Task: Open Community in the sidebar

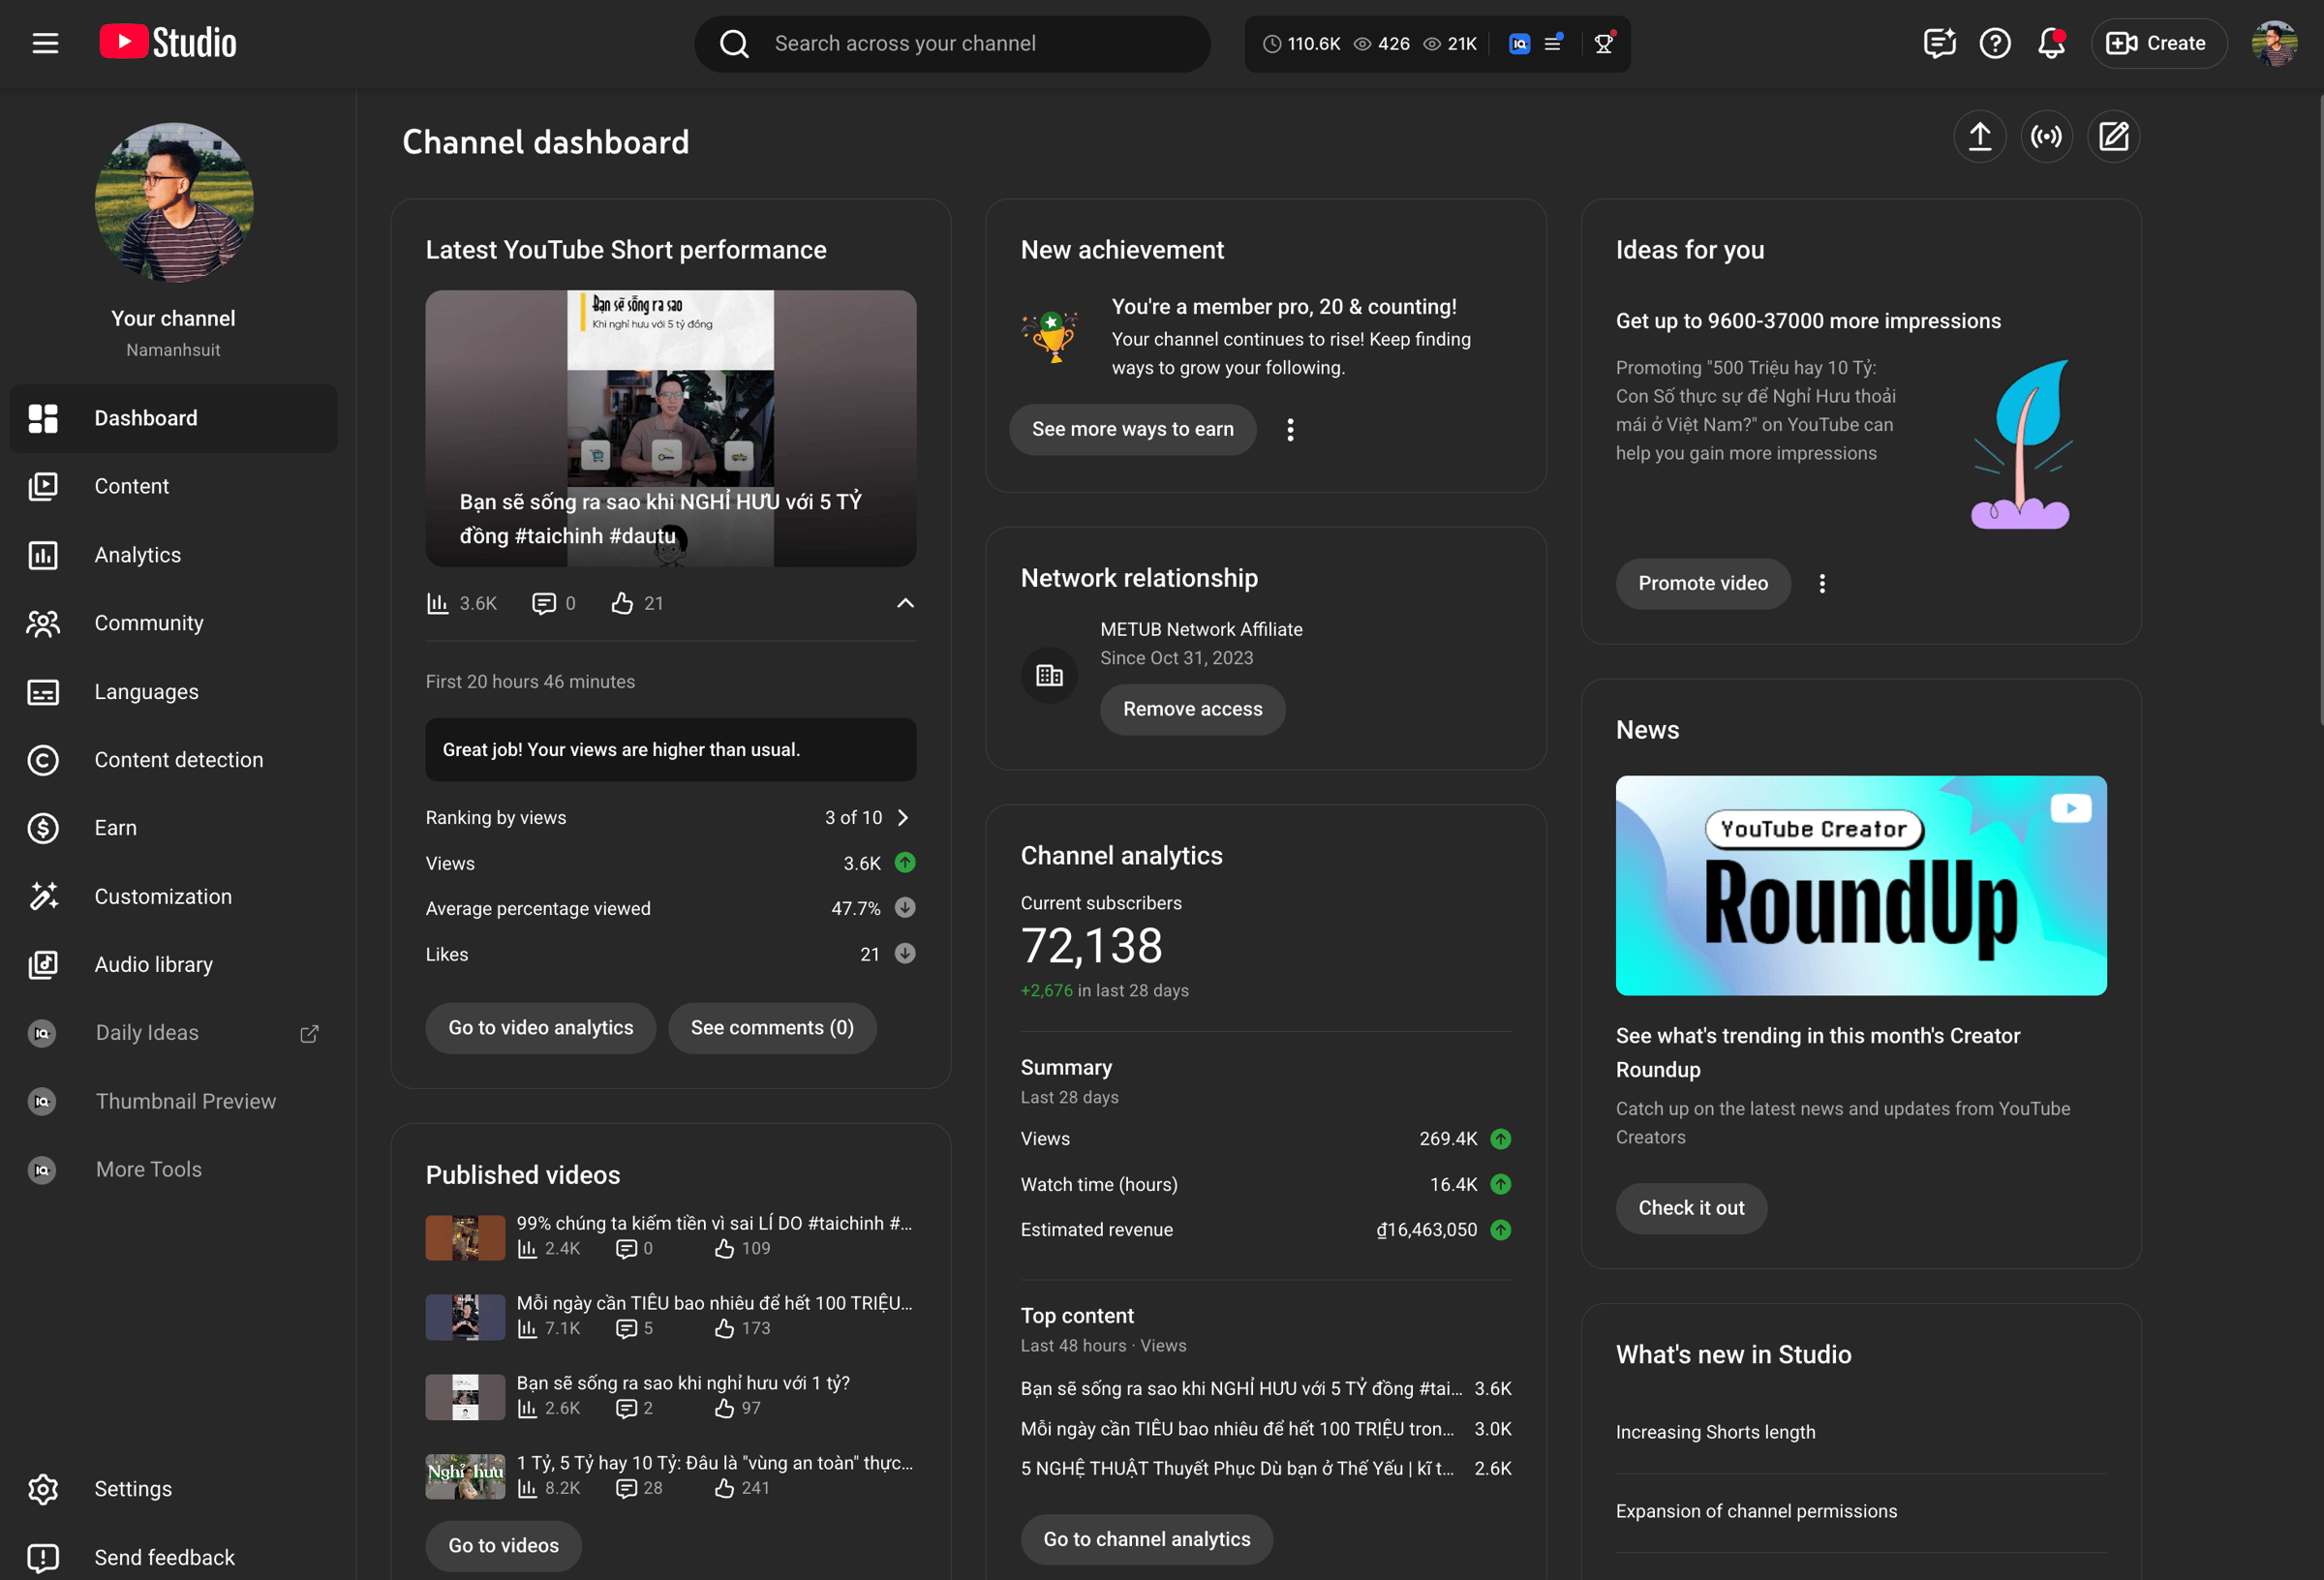Action: [x=174, y=623]
